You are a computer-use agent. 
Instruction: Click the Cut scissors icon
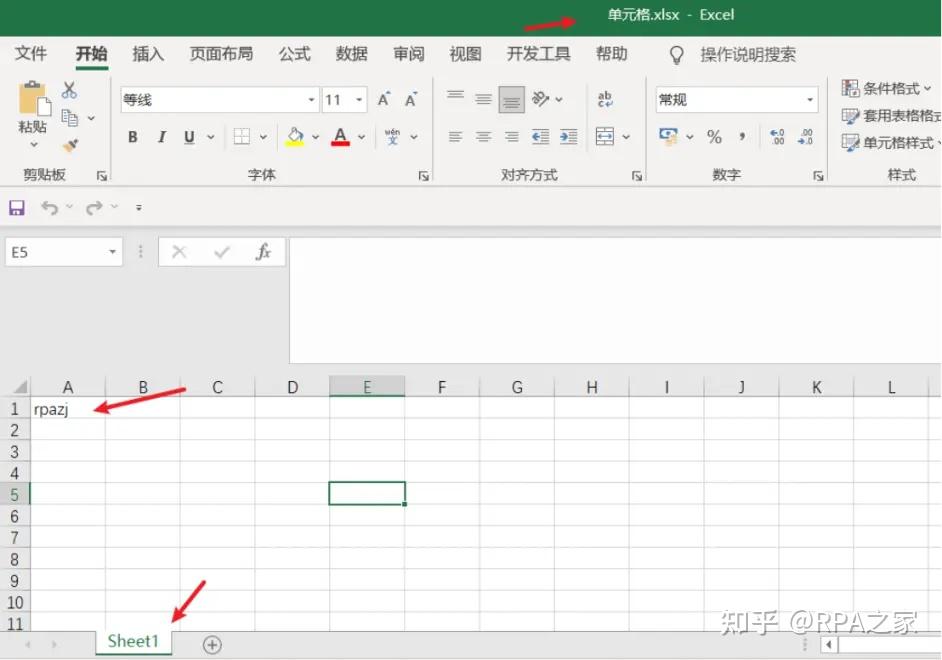point(69,88)
